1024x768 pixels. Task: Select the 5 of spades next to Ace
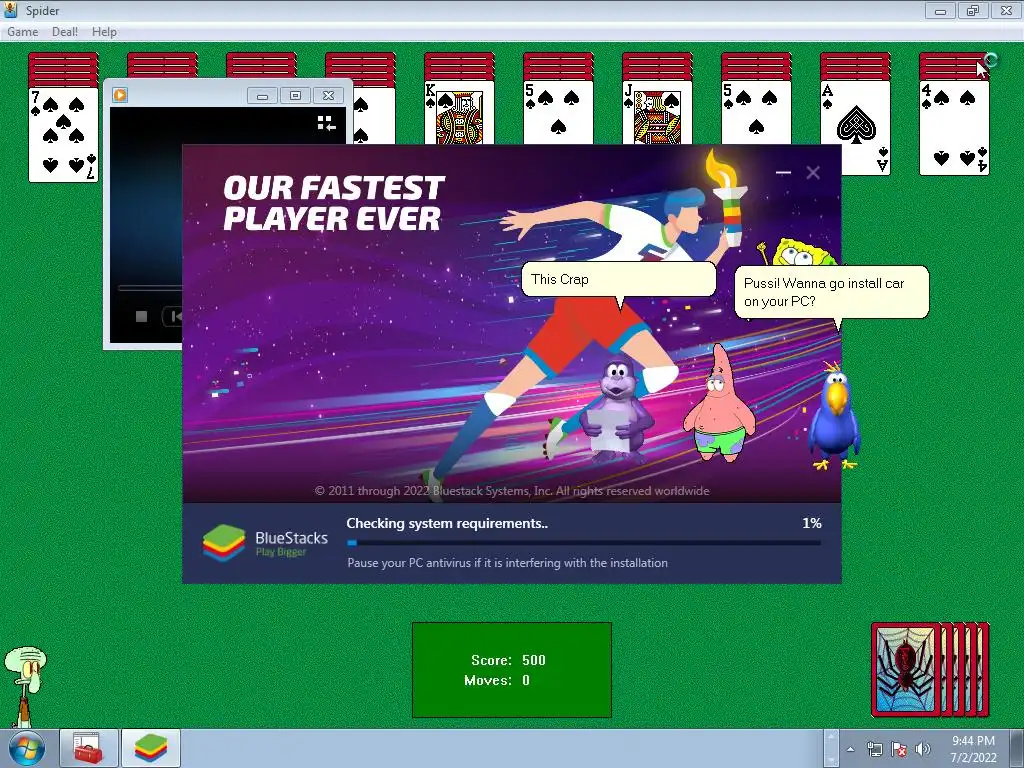pos(756,112)
